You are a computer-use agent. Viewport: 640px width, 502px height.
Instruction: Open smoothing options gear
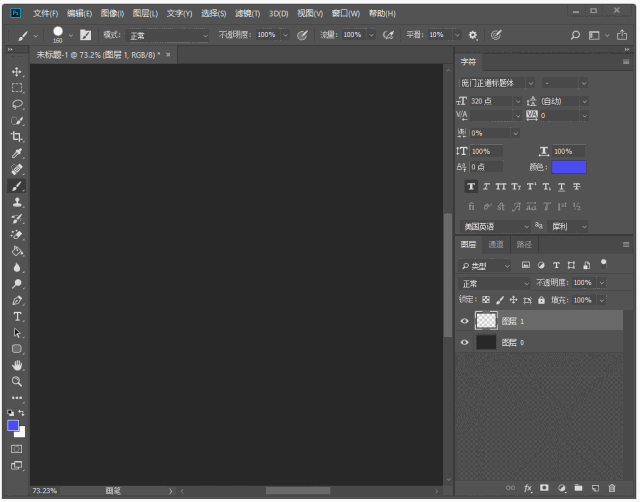[473, 36]
